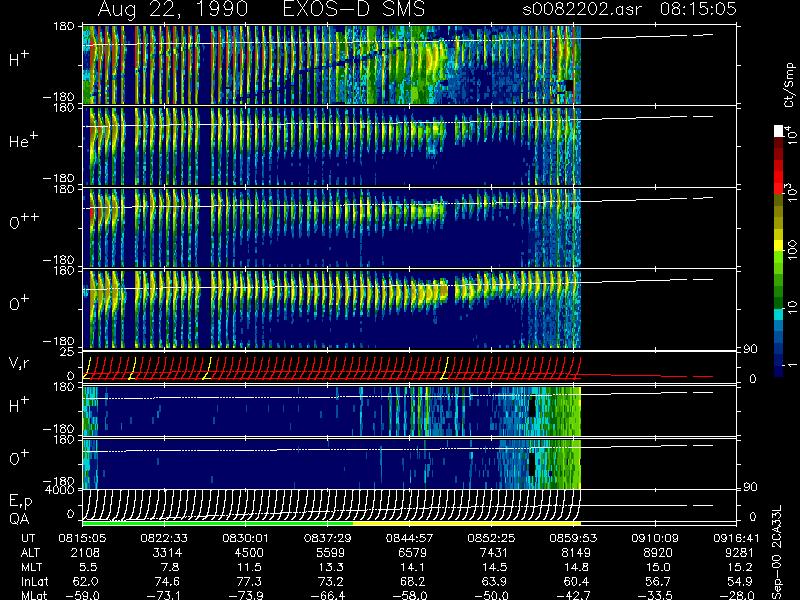Click UT value '0859:53'
This screenshot has height=600, width=800.
(573, 538)
